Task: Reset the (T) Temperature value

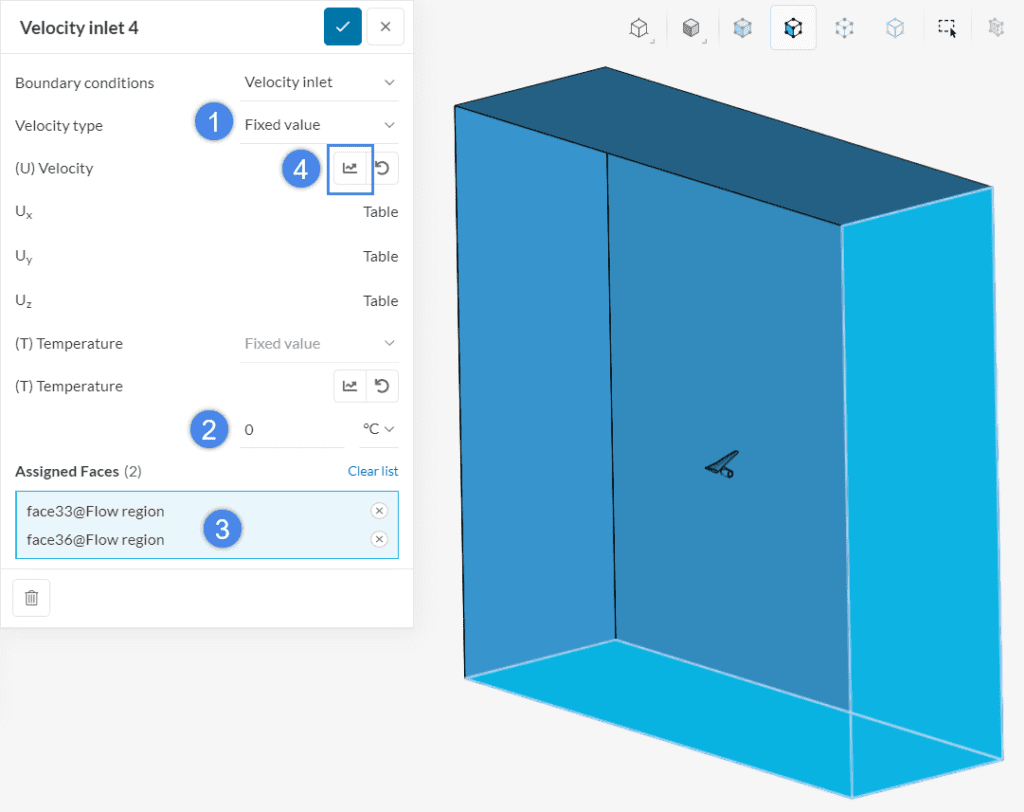Action: tap(382, 386)
